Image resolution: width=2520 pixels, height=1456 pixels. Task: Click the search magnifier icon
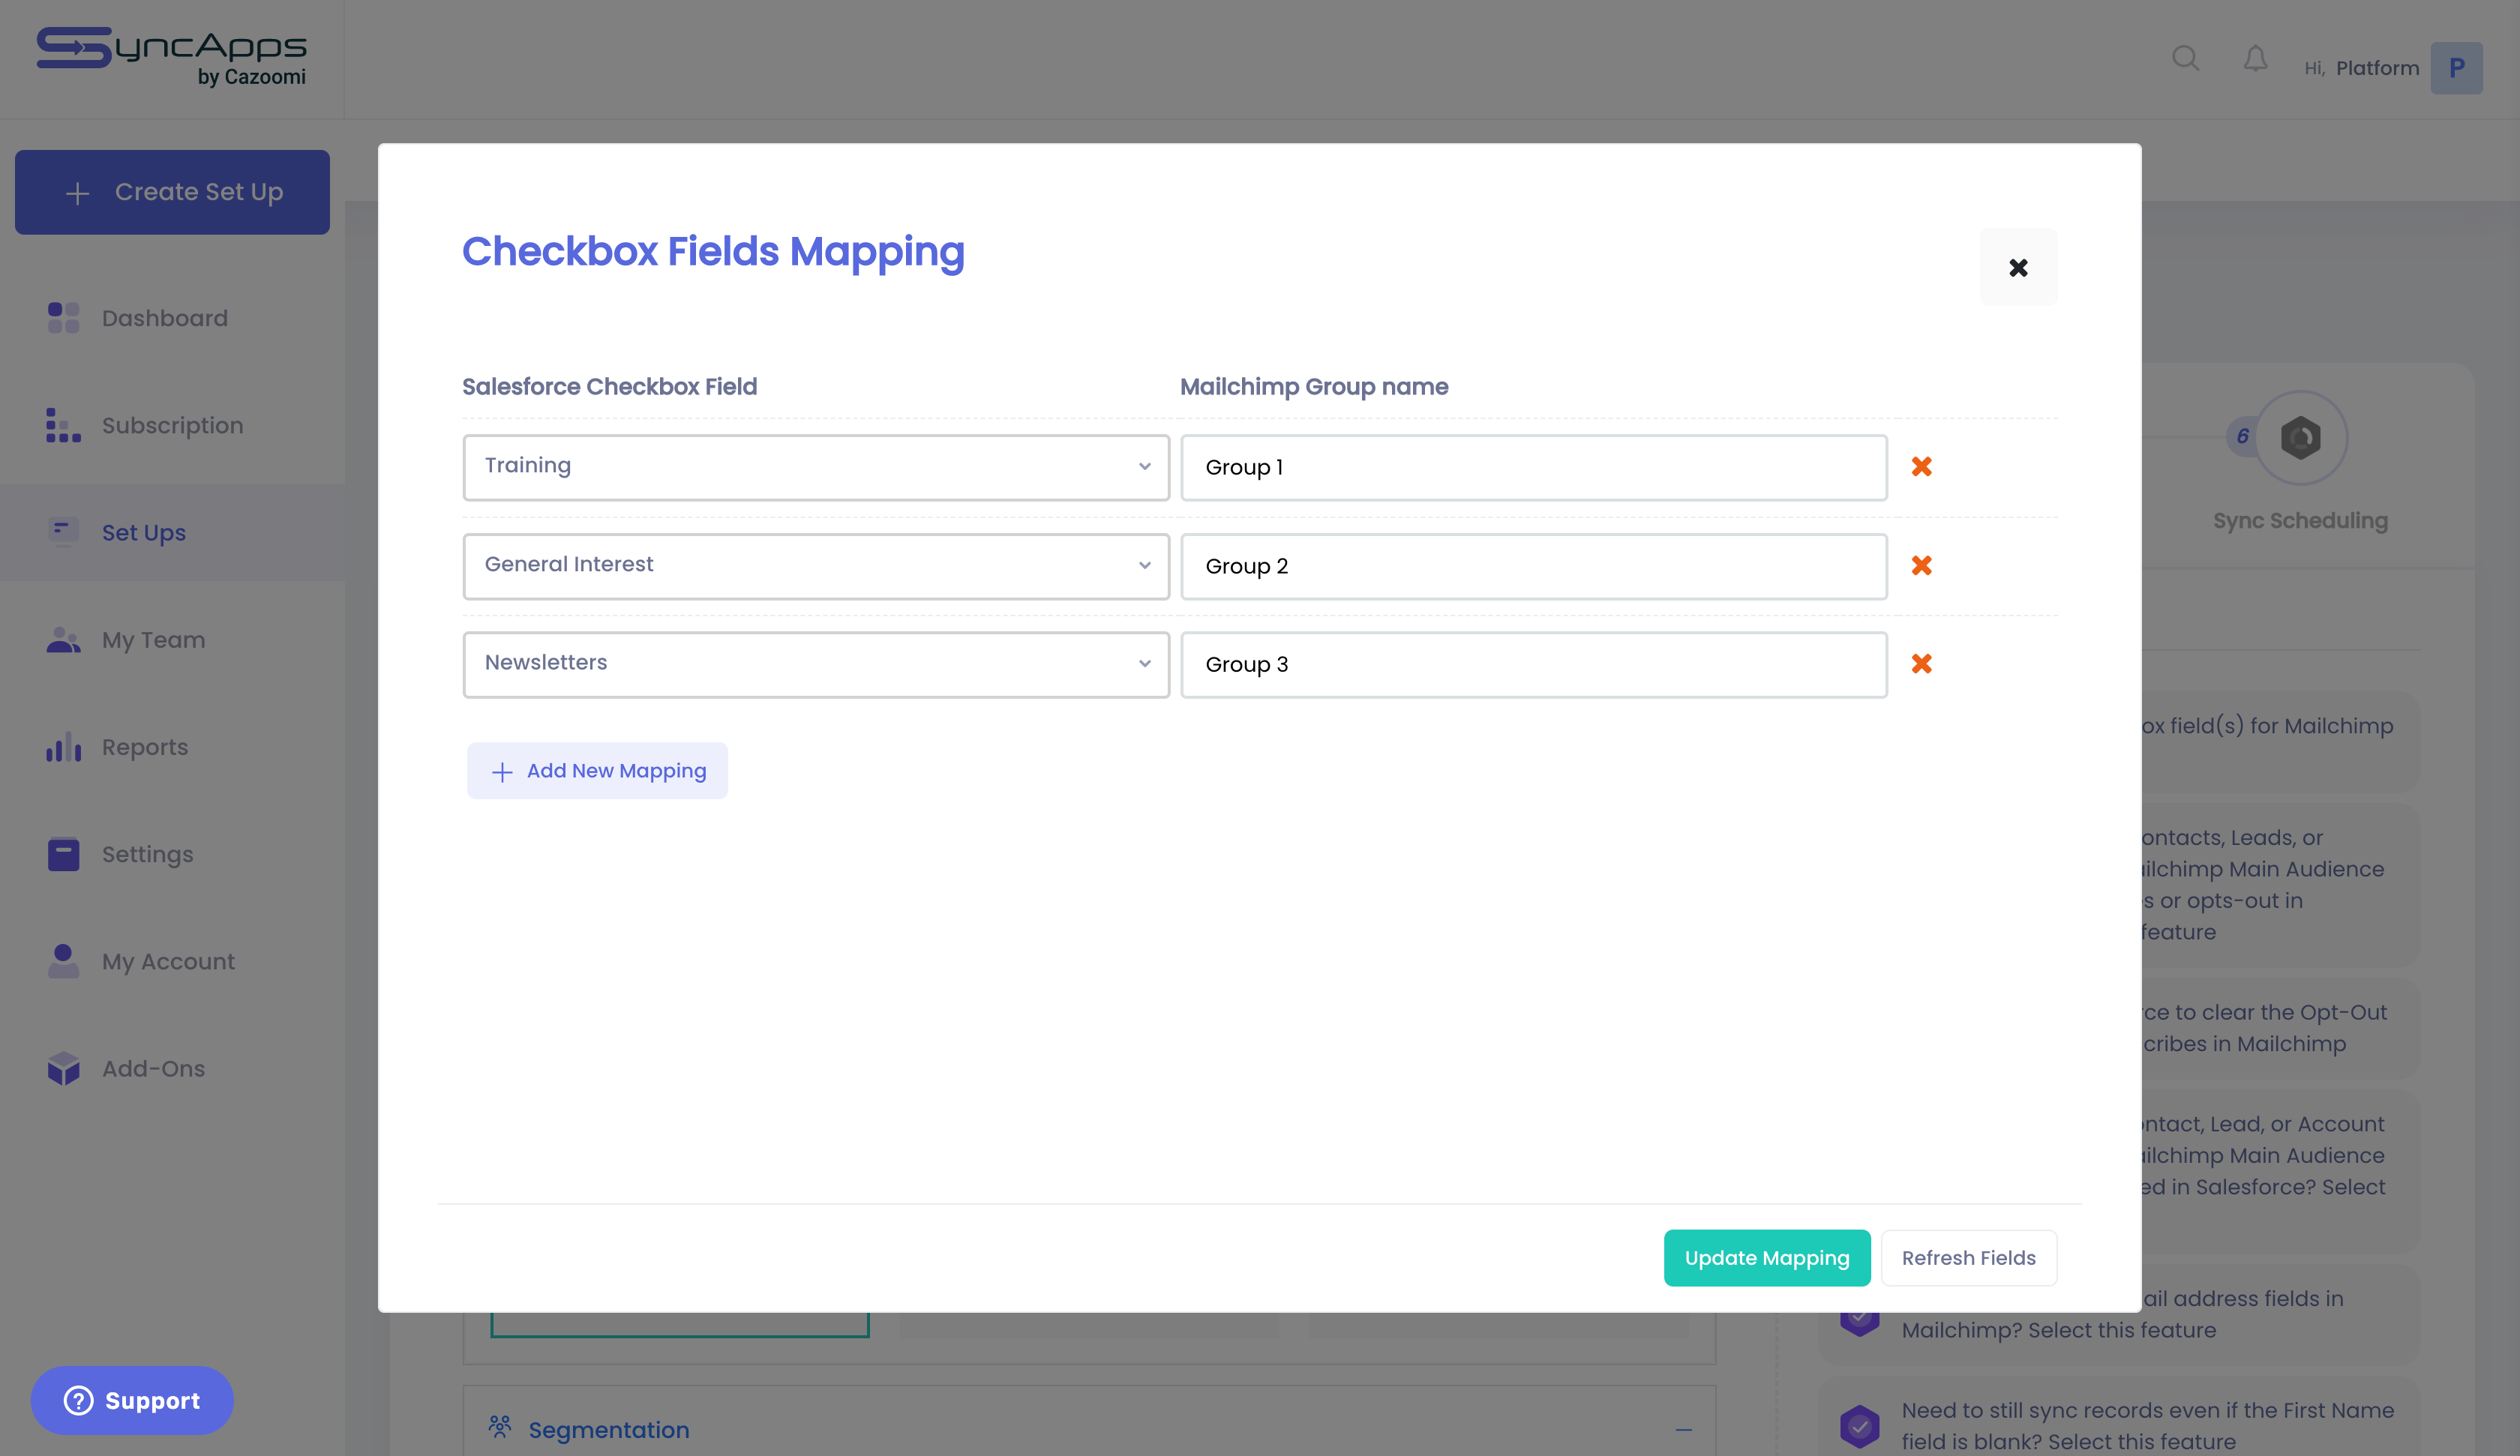[x=2185, y=59]
